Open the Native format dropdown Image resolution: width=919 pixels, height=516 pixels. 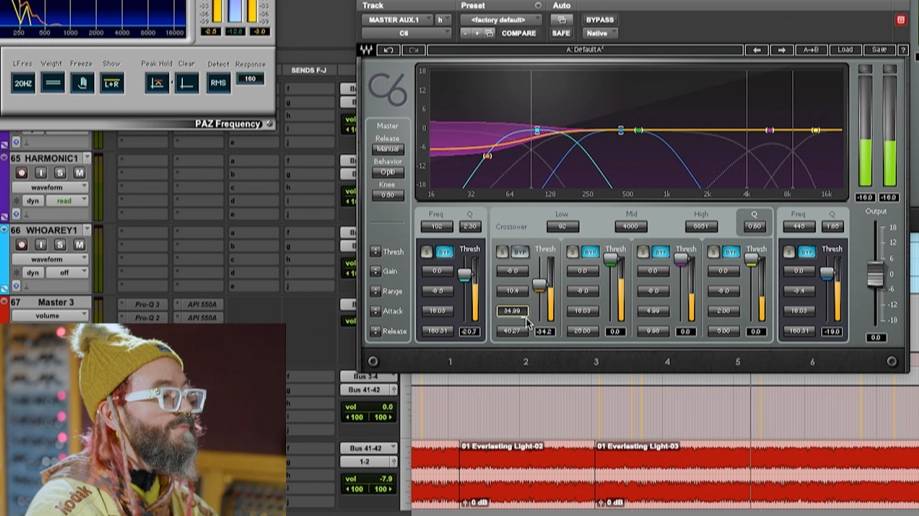point(600,33)
